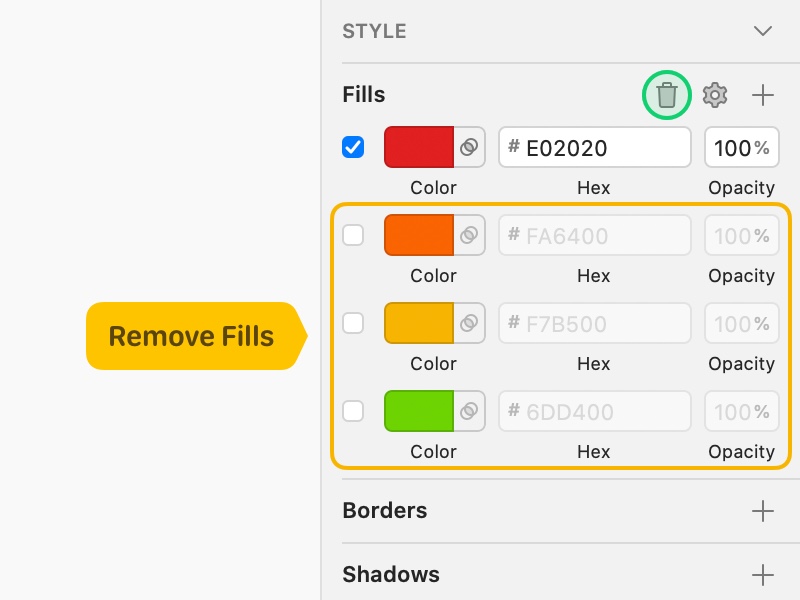Disable the E02020 red fill checkbox
This screenshot has height=600, width=800.
click(x=353, y=147)
